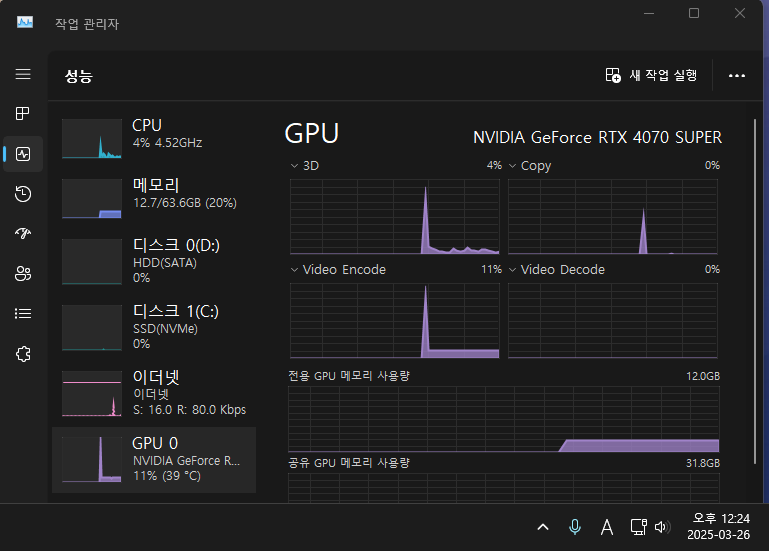Click the Ethernet mini graph thumbnail
This screenshot has height=551, width=769.
tap(92, 393)
